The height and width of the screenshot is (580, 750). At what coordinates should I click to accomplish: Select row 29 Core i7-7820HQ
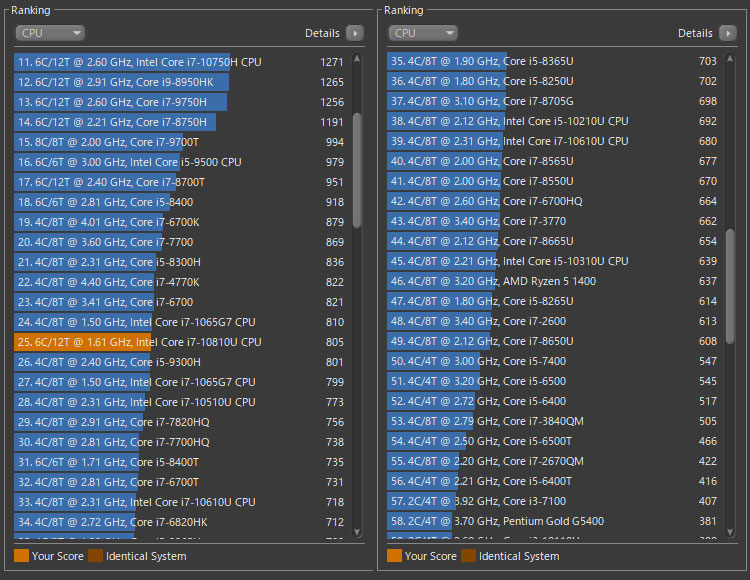click(x=180, y=422)
